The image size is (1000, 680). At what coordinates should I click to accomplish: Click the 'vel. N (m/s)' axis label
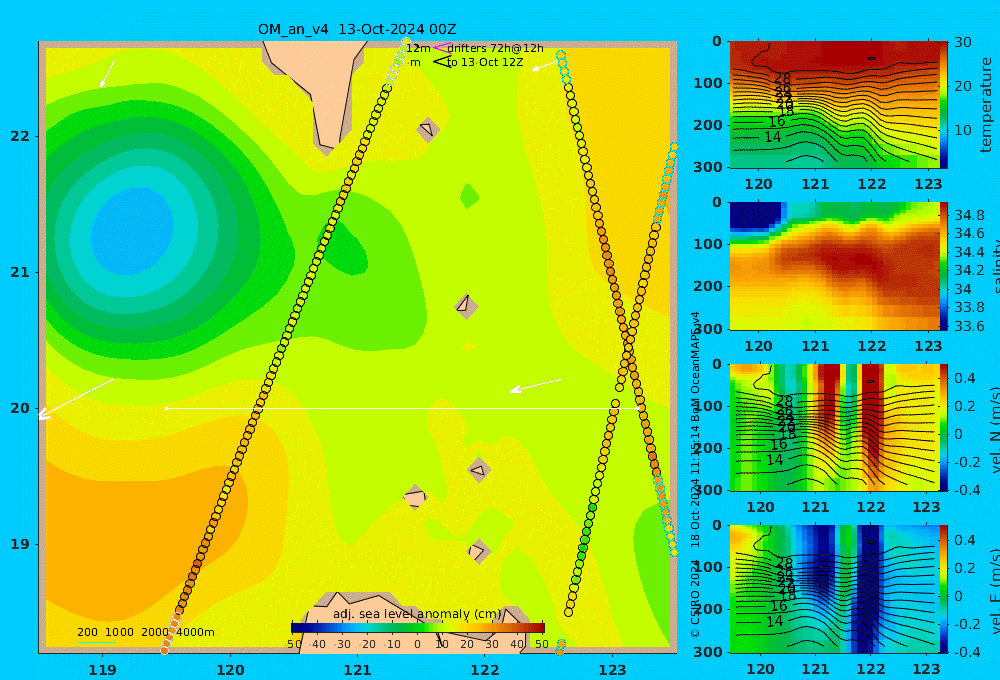994,429
